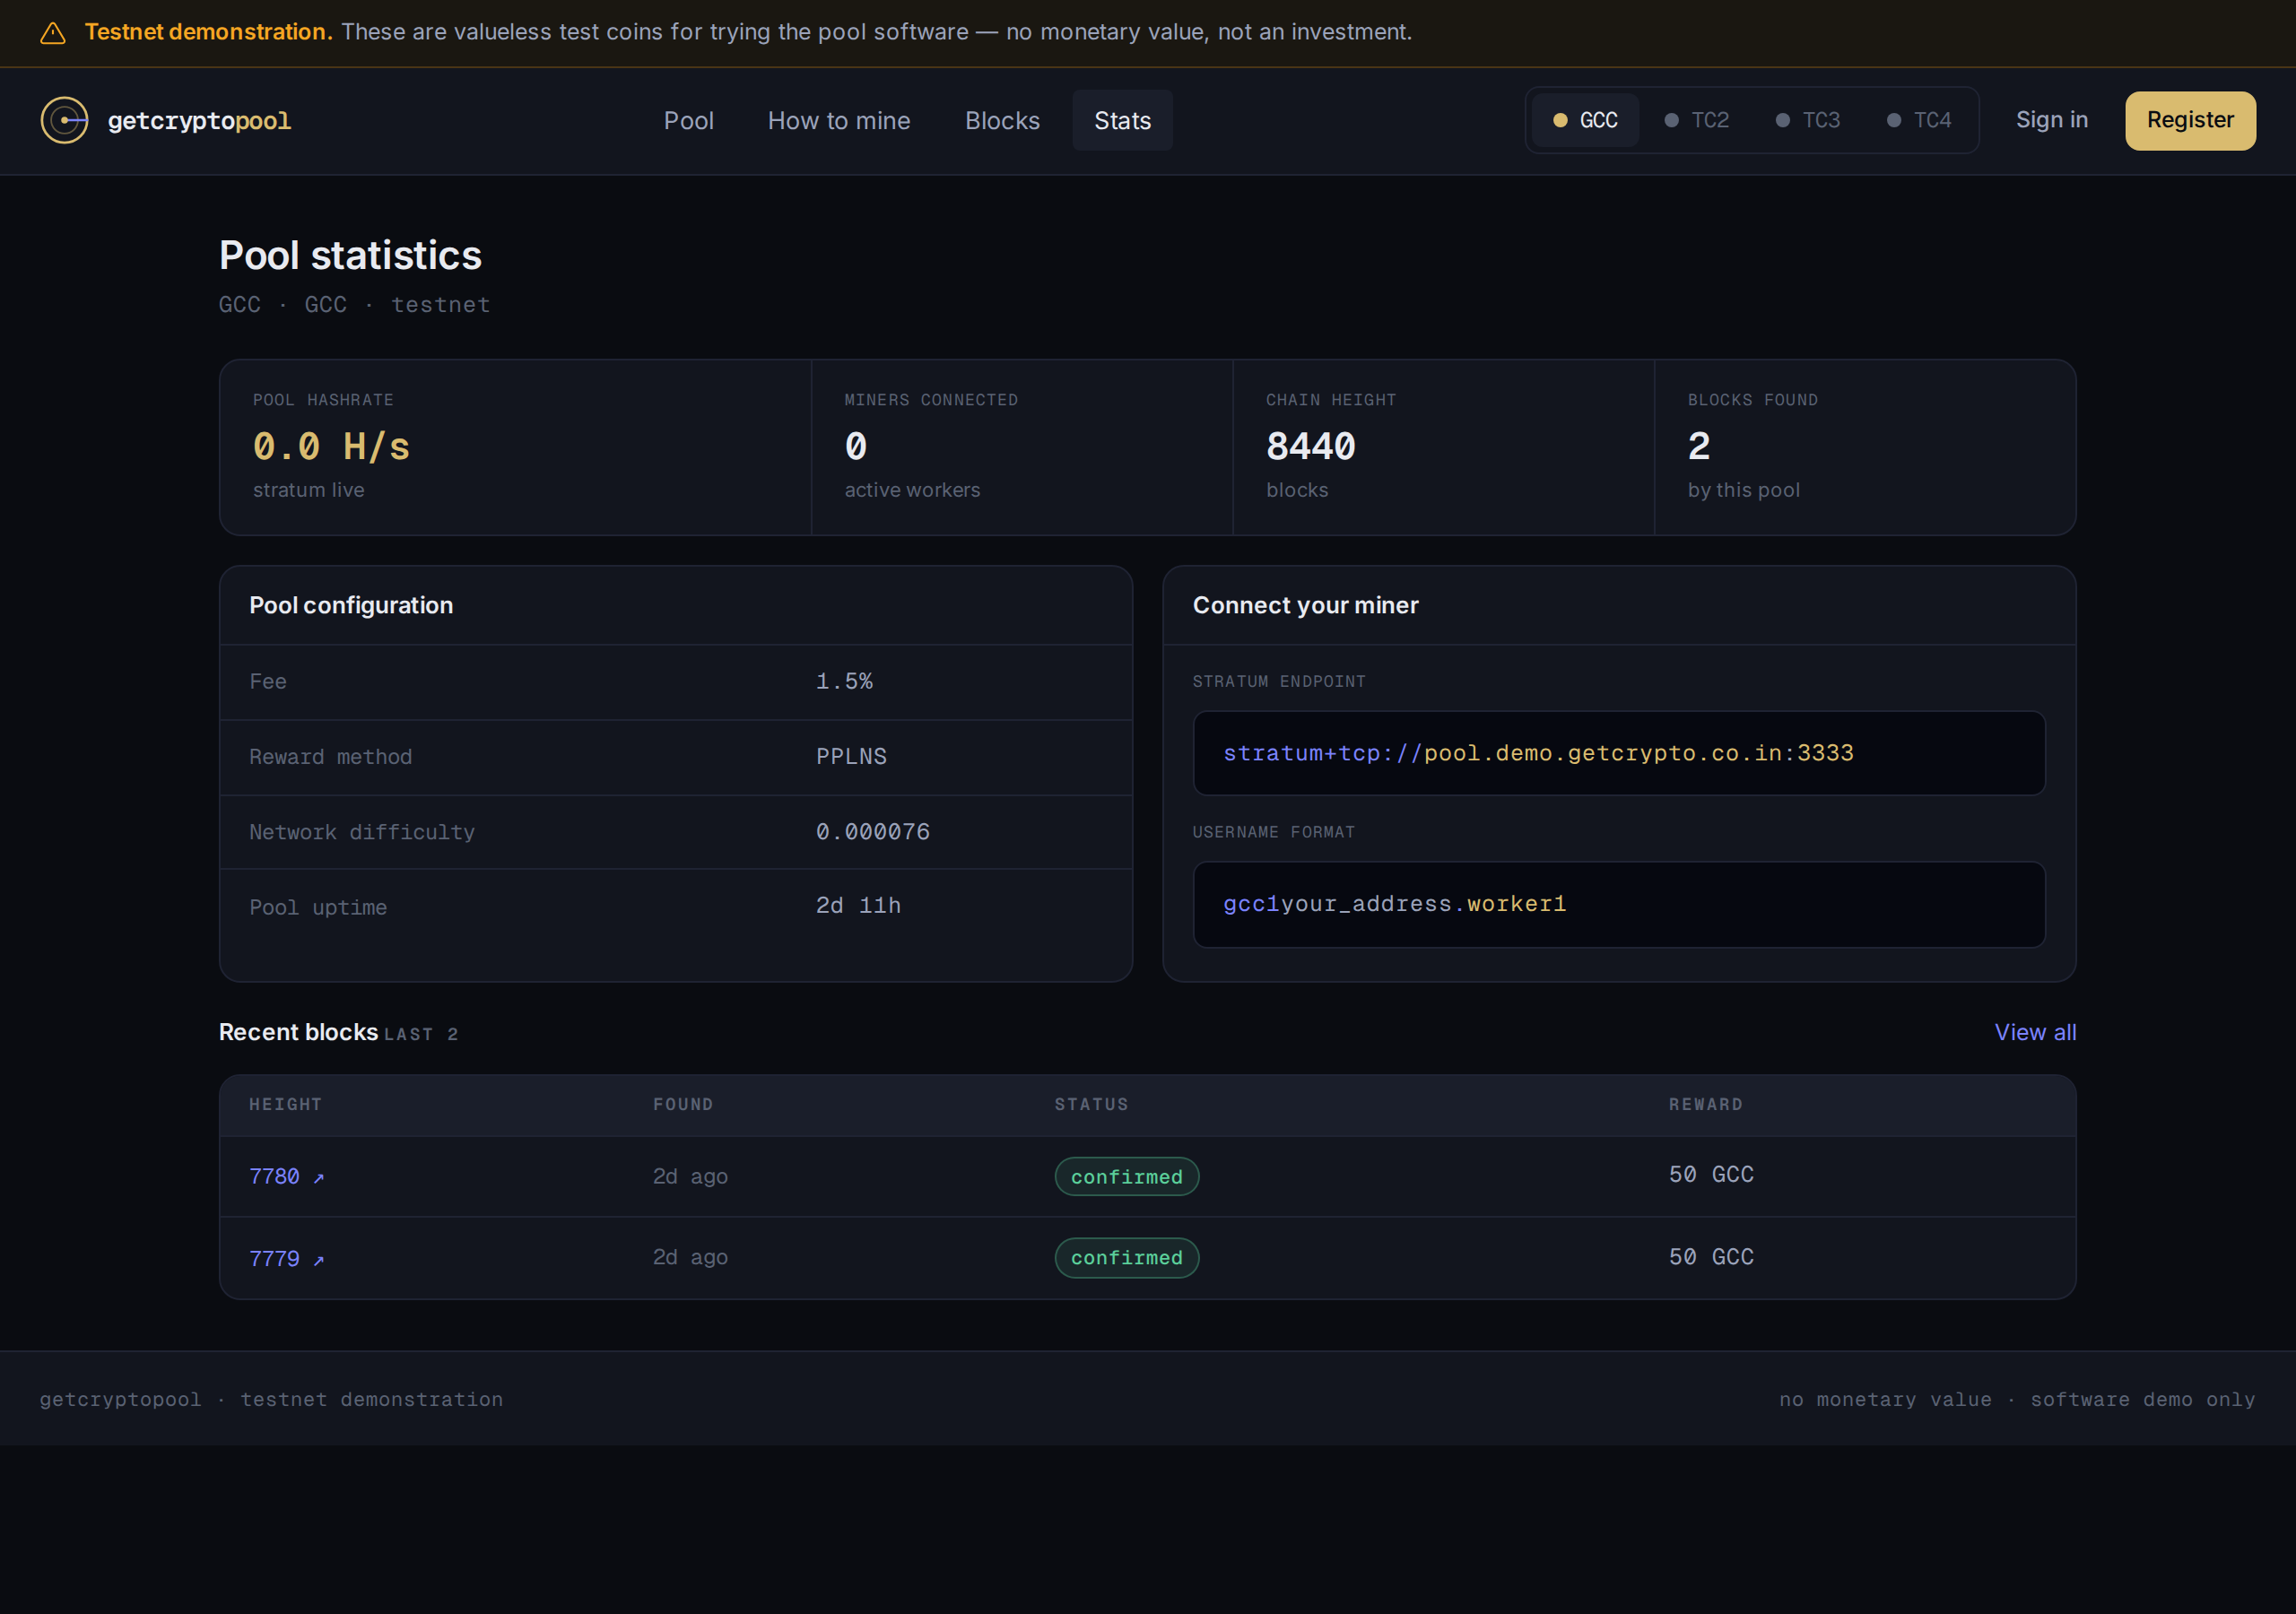Screen dimensions: 2296x1614
Task: Click the Connect your miner card title
Action: coord(1305,605)
